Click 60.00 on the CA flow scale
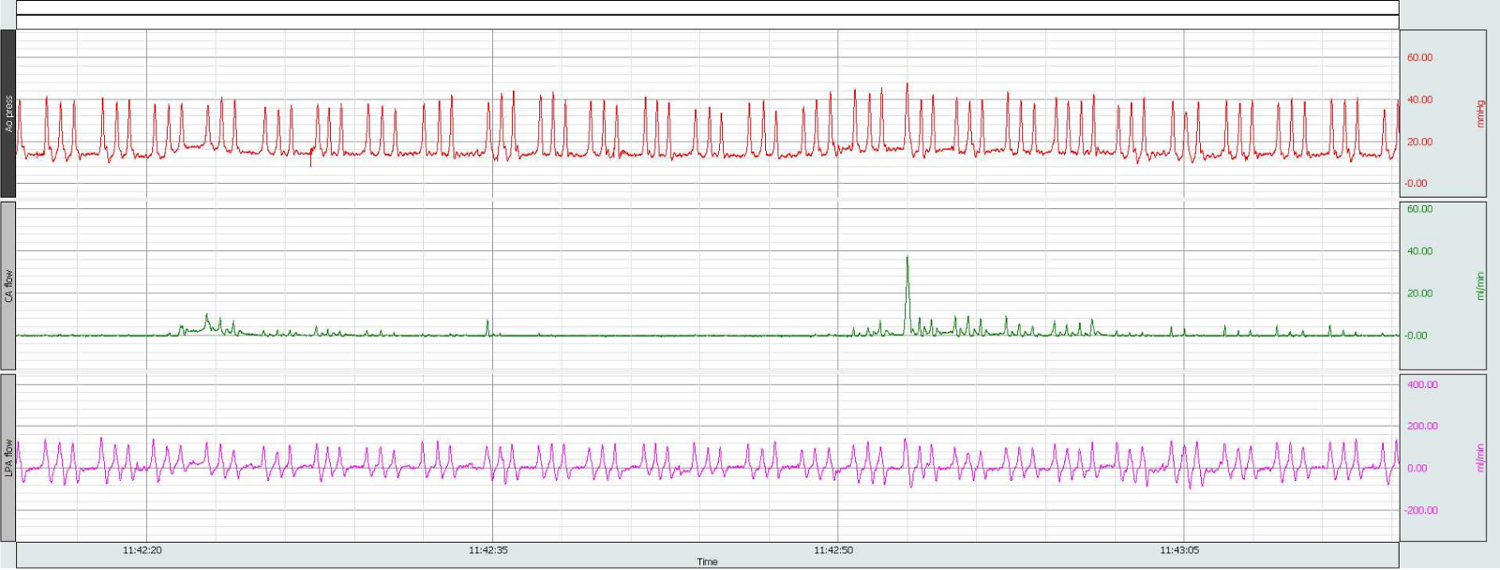The height and width of the screenshot is (570, 1500). click(x=1420, y=209)
